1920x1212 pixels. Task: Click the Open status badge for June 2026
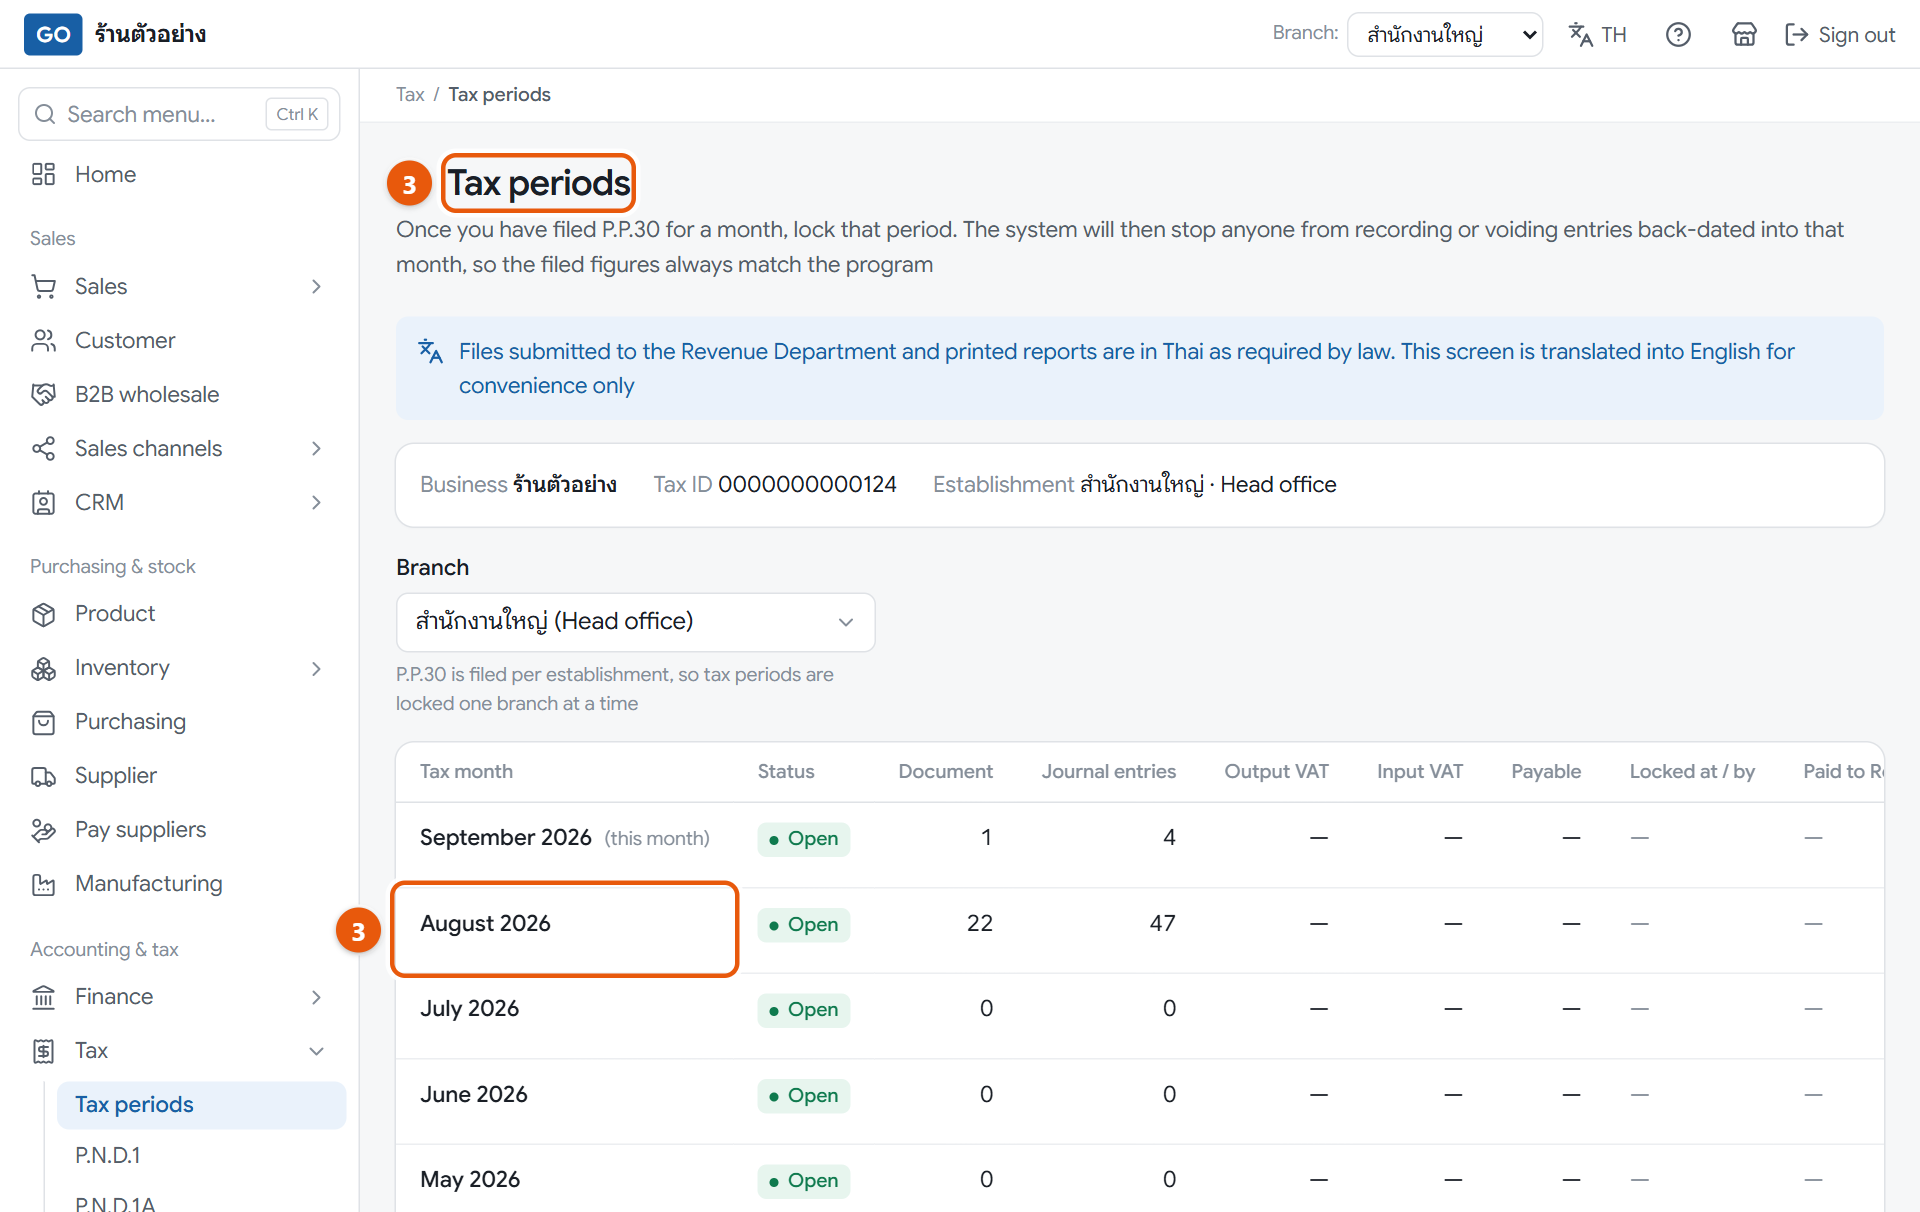804,1096
